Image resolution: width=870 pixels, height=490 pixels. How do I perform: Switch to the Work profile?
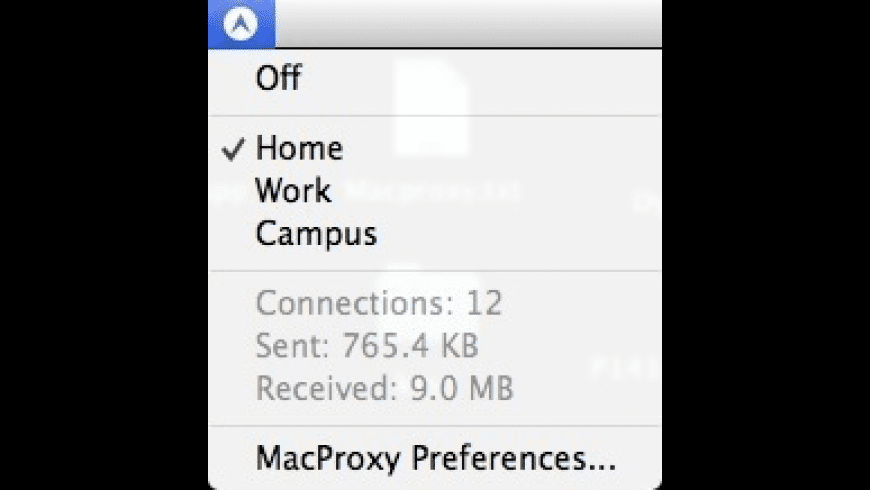pos(293,191)
